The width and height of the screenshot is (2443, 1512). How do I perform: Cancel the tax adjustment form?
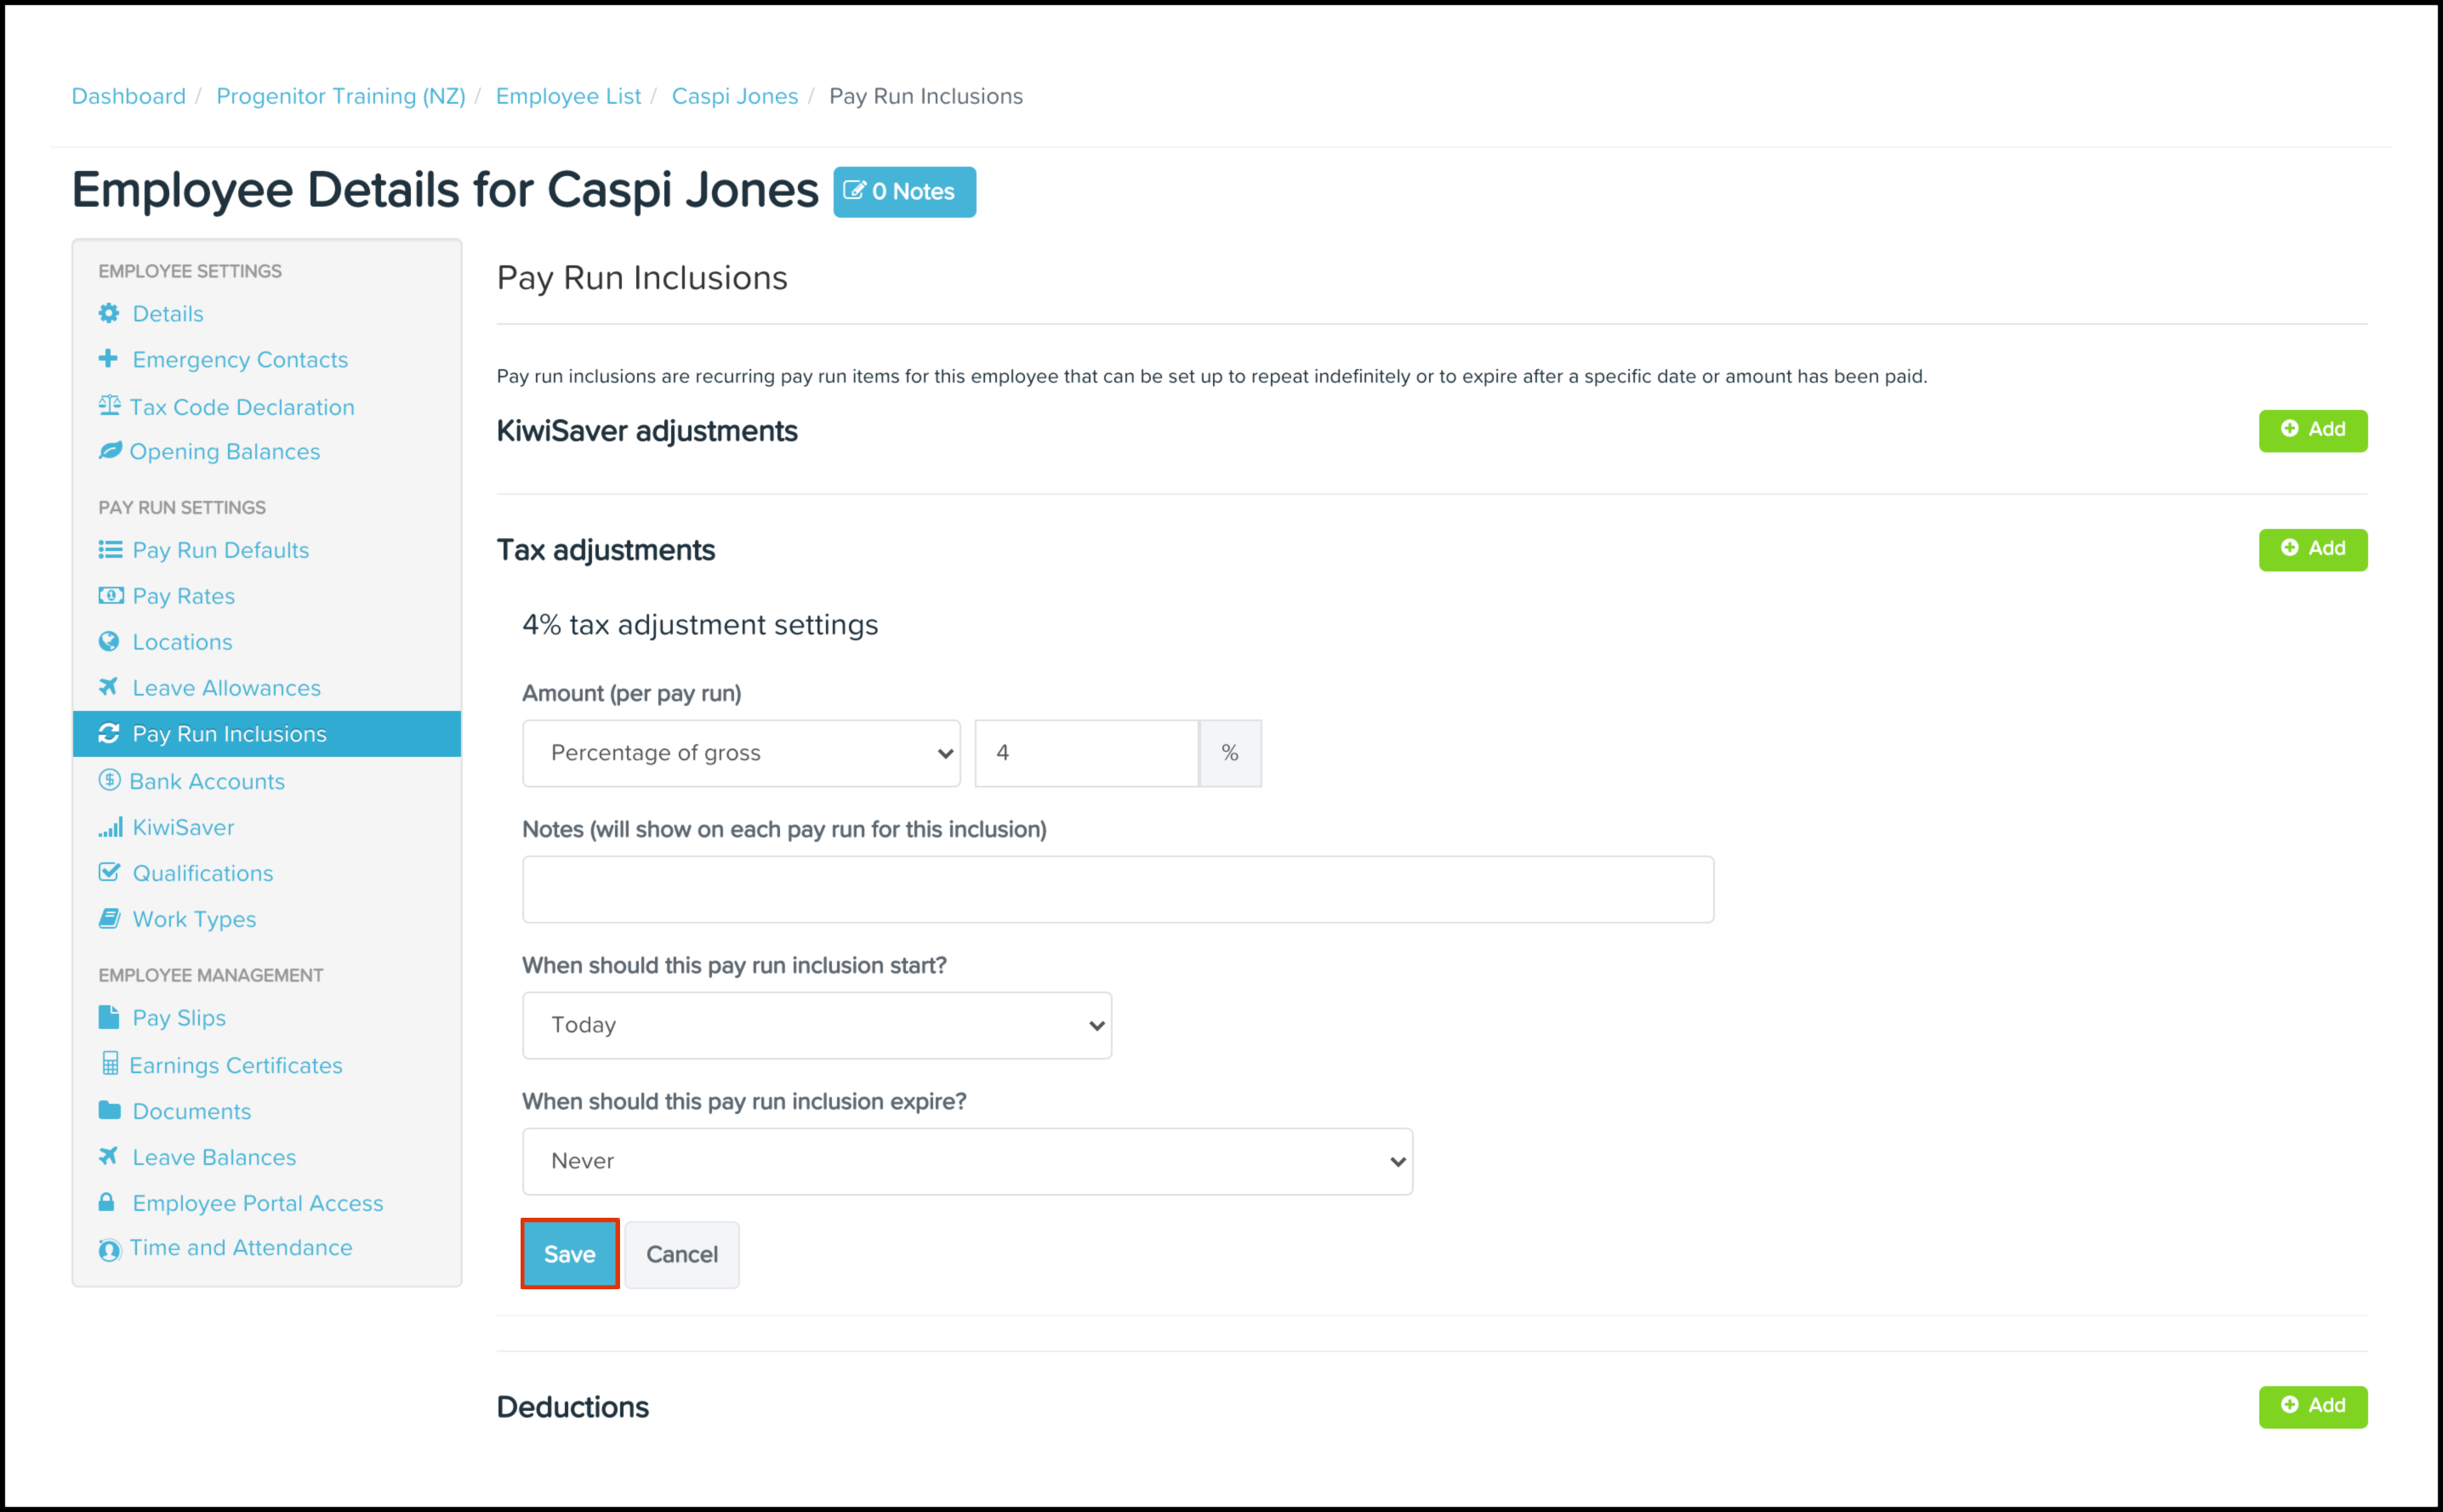click(x=682, y=1254)
